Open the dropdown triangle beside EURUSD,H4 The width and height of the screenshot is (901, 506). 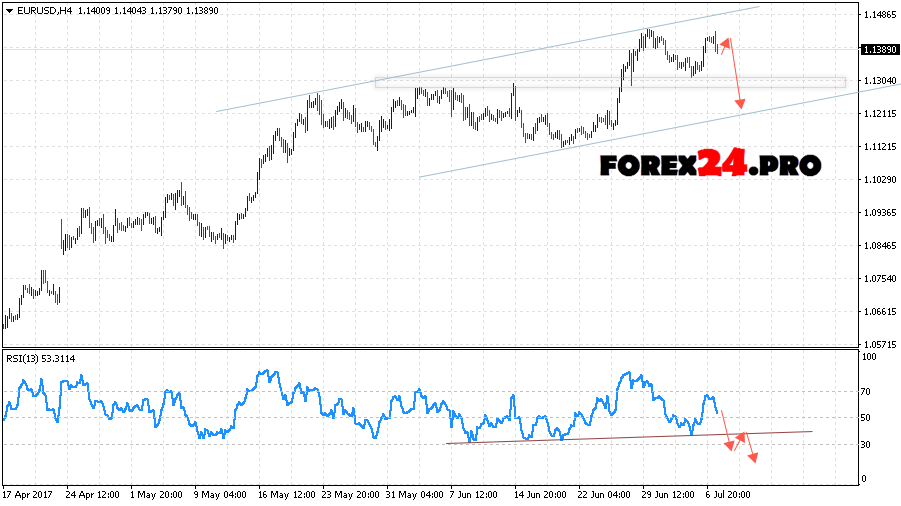coord(9,10)
